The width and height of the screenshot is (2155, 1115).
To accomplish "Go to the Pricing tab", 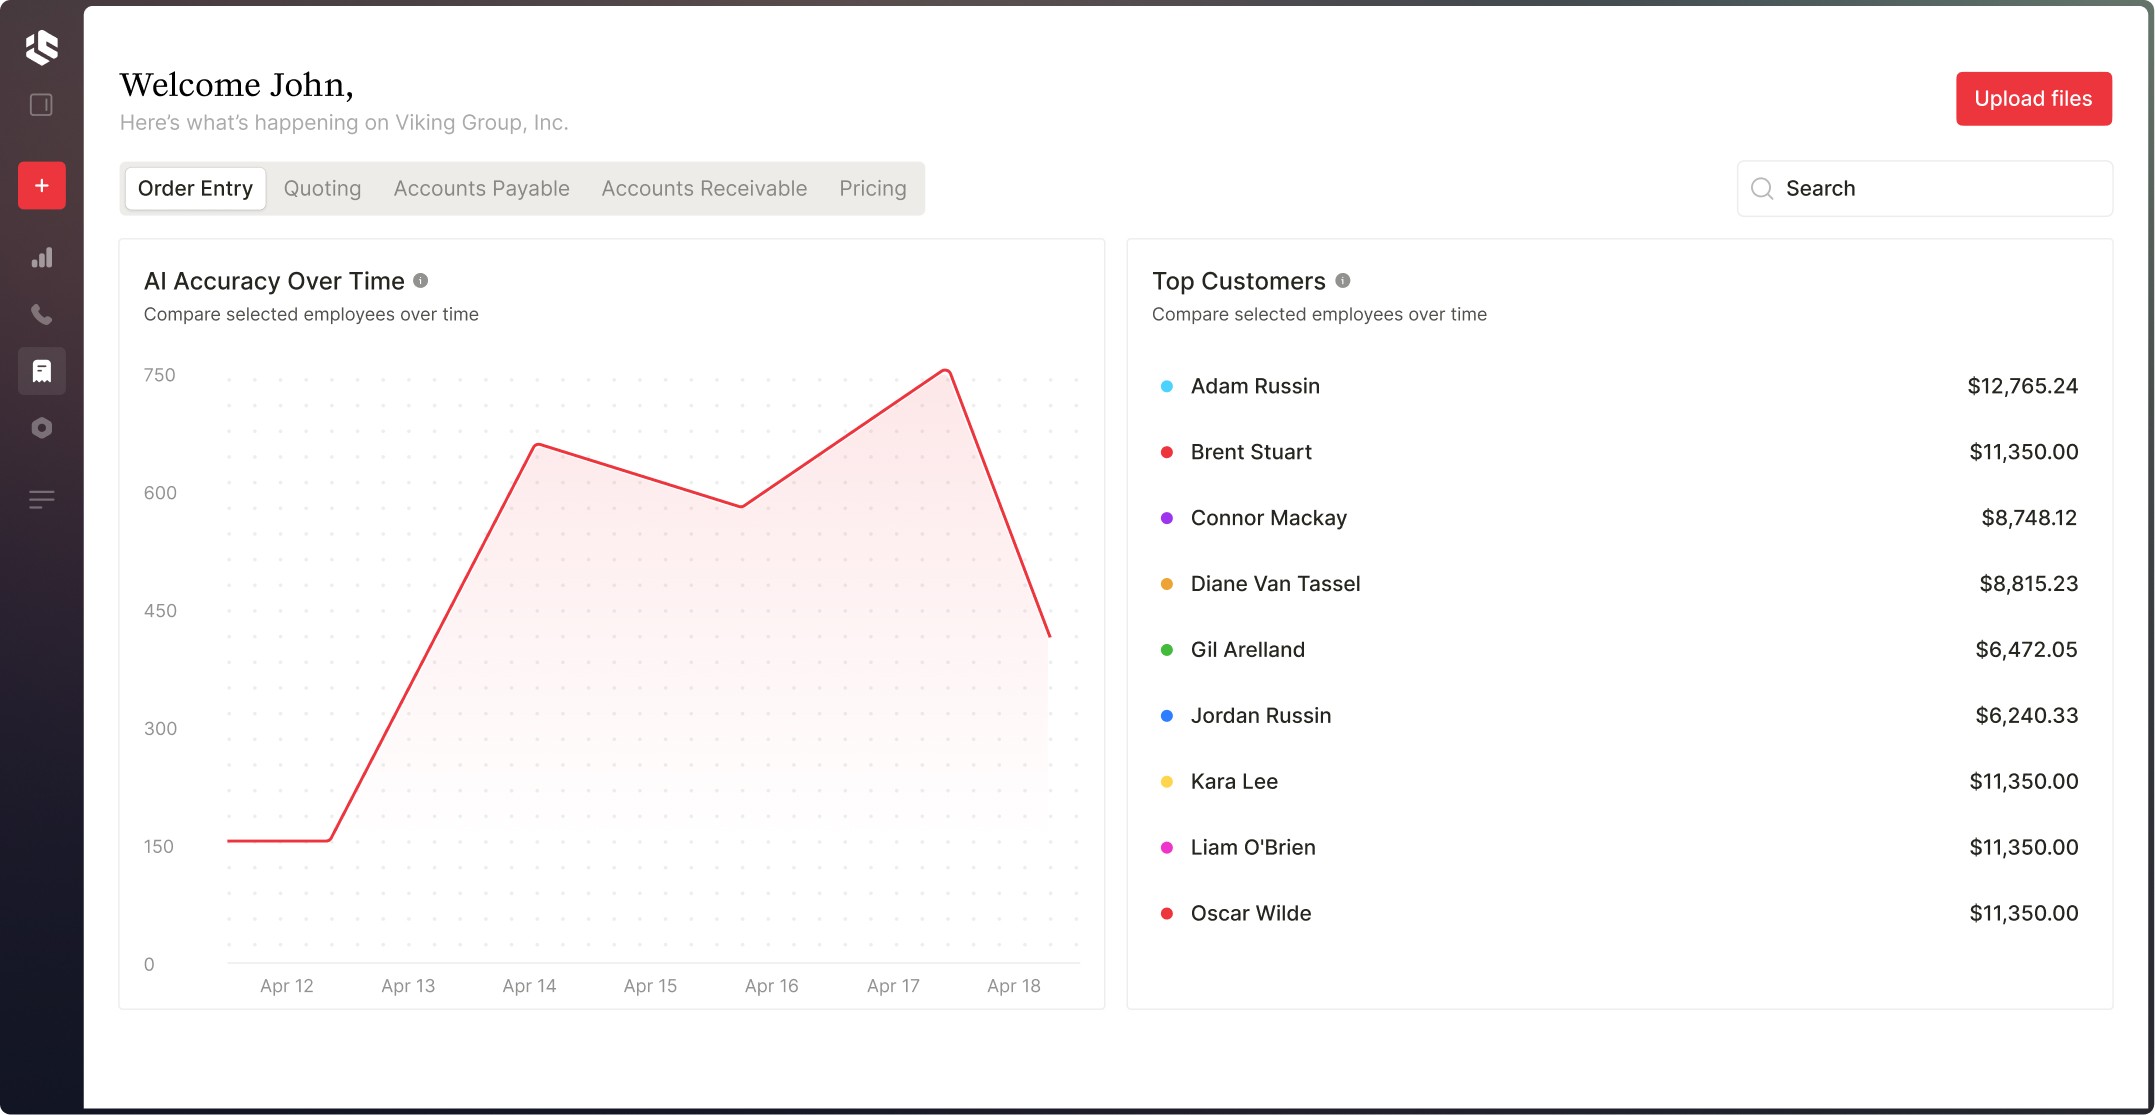I will (x=872, y=189).
